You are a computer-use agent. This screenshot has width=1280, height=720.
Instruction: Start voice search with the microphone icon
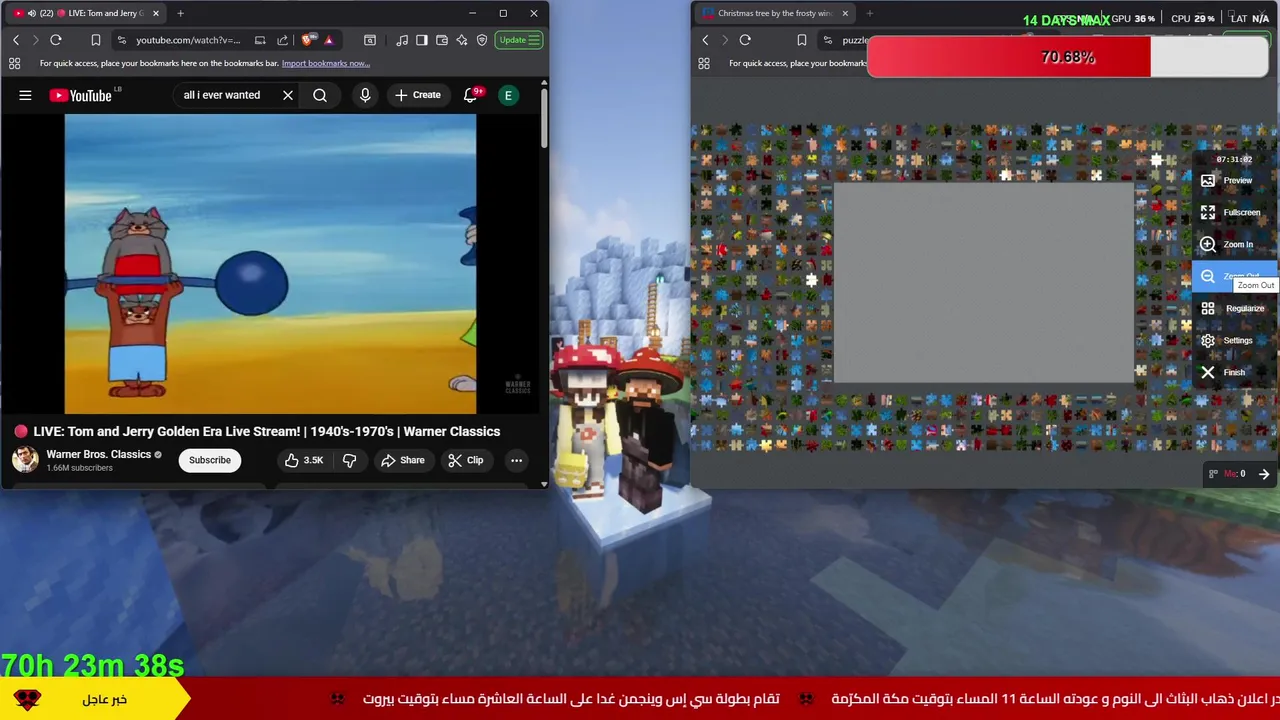tap(365, 95)
